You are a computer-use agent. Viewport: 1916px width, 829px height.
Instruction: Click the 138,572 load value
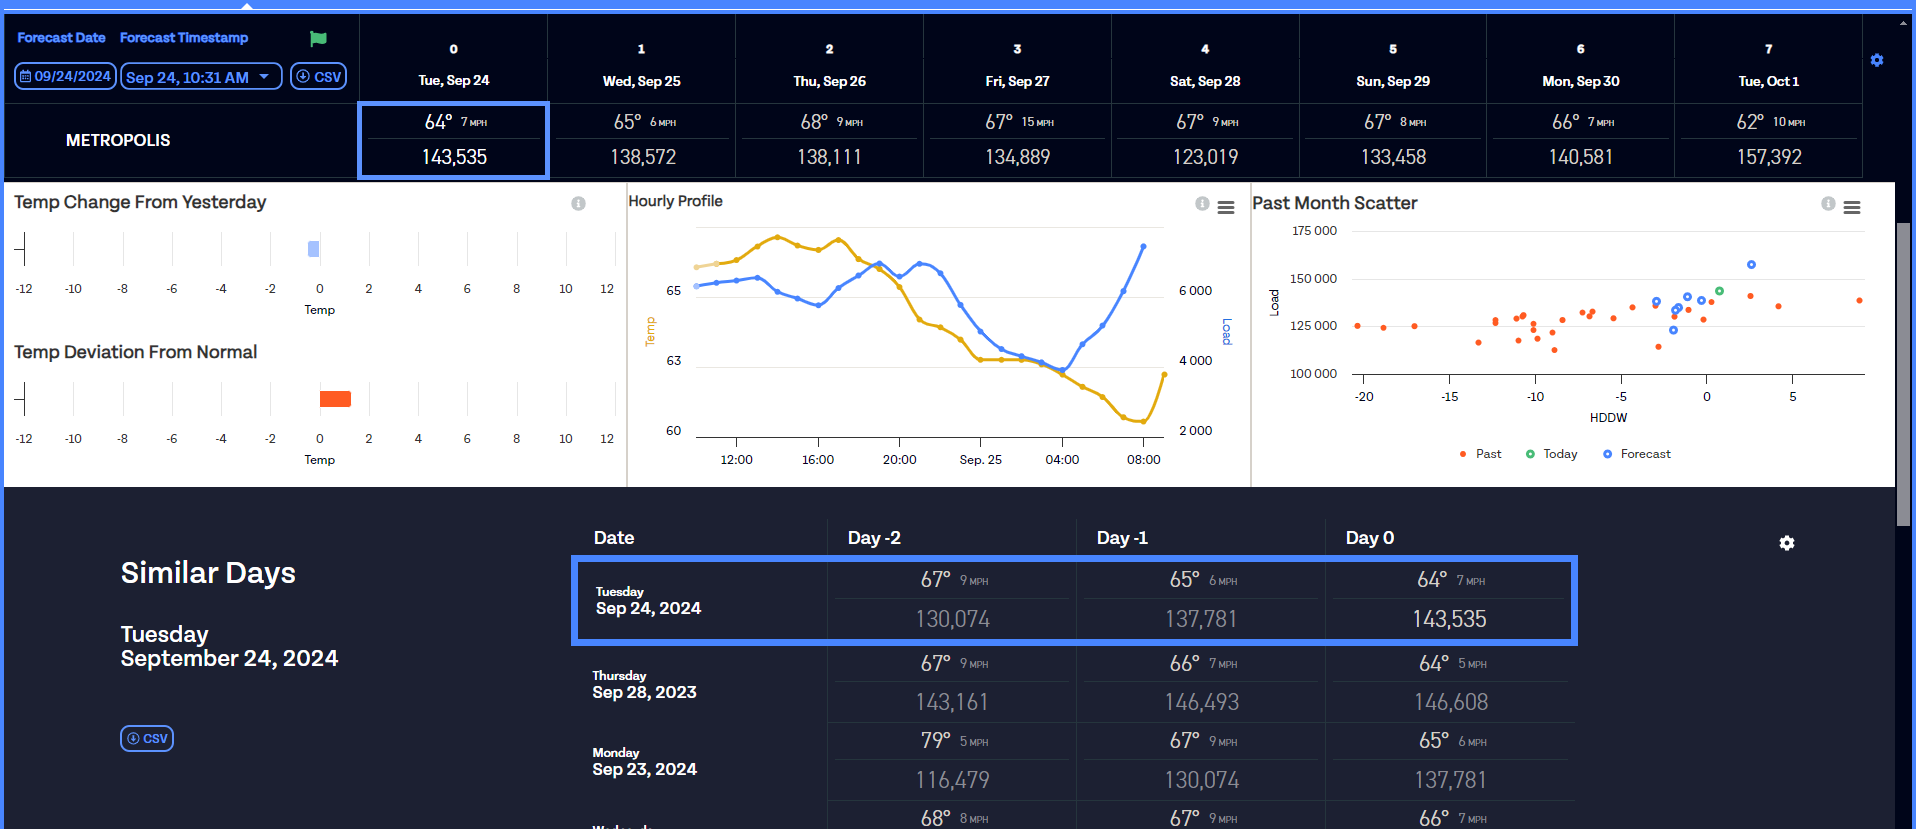643,157
